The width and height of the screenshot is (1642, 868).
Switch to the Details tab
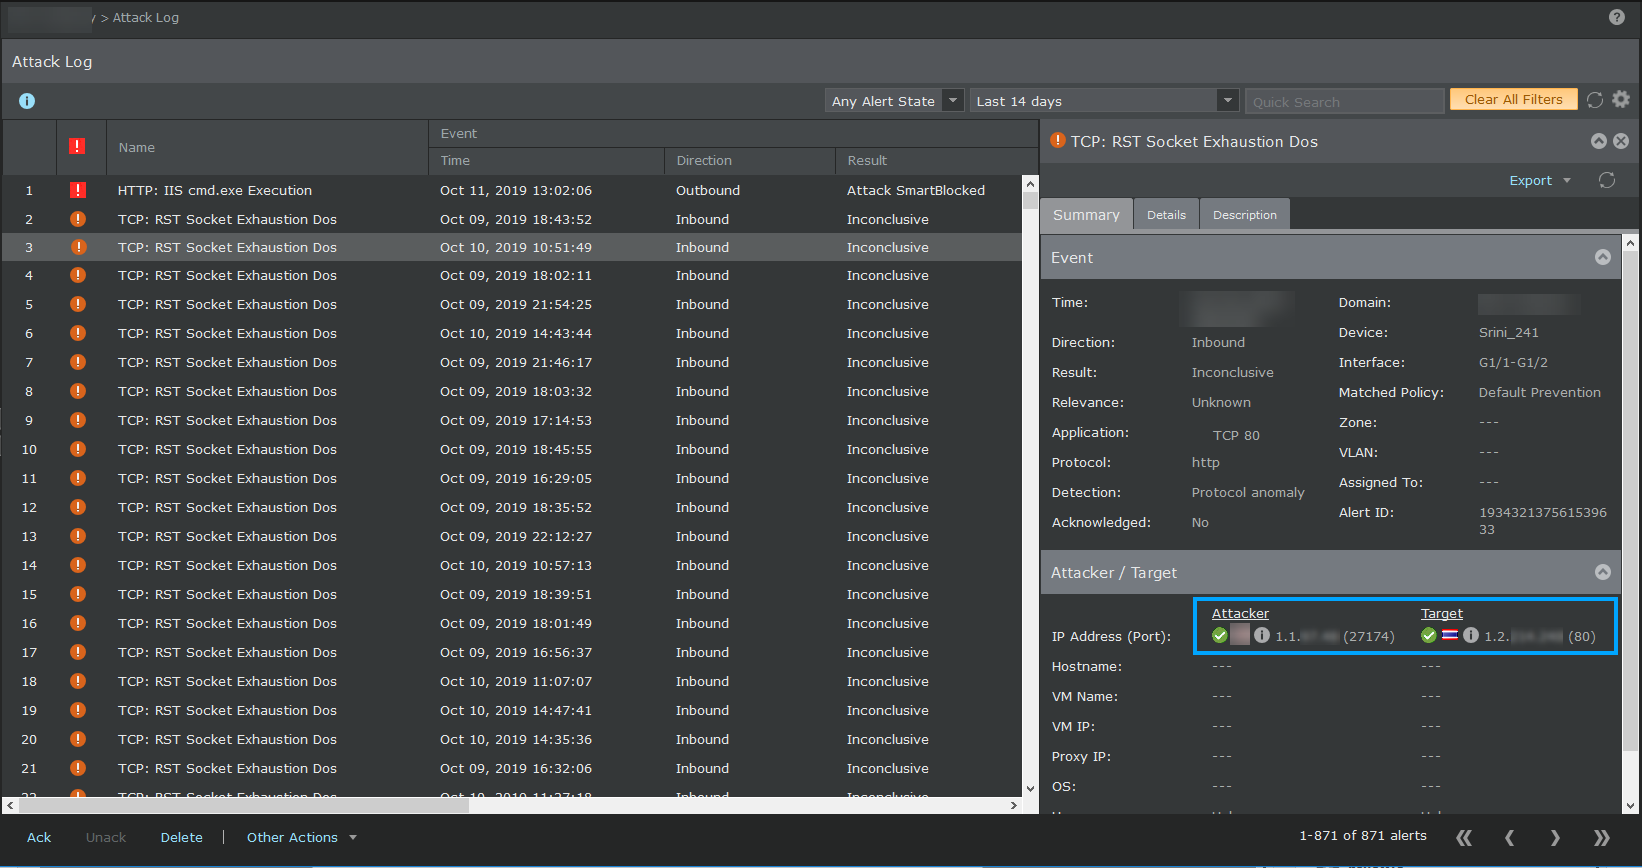(x=1166, y=215)
